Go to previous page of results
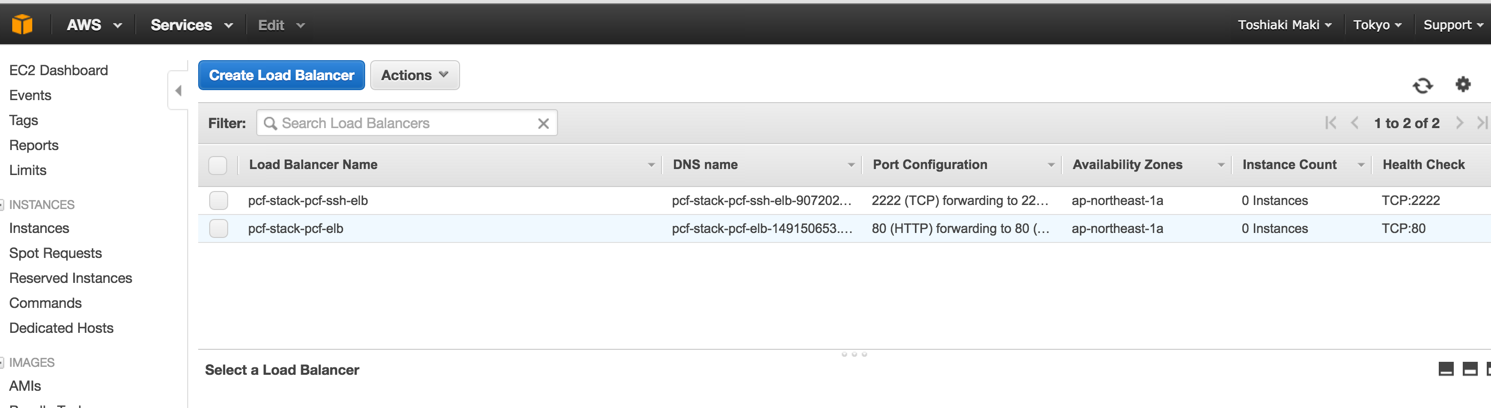This screenshot has height=408, width=1491. point(1355,123)
